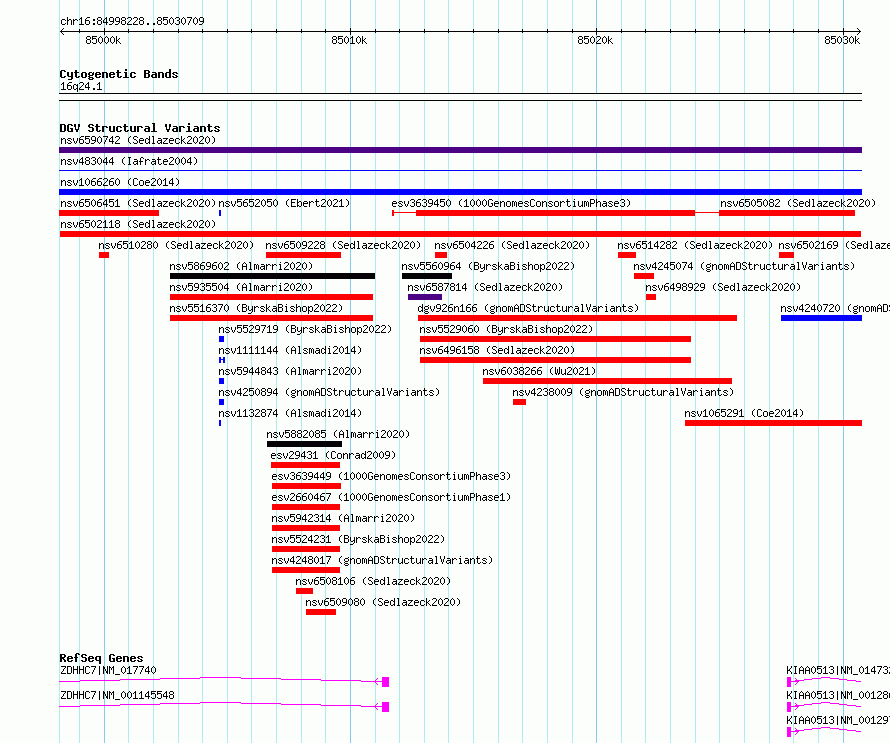The height and width of the screenshot is (743, 890).
Task: Click the small red nsv4238009 bar
Action: (519, 402)
